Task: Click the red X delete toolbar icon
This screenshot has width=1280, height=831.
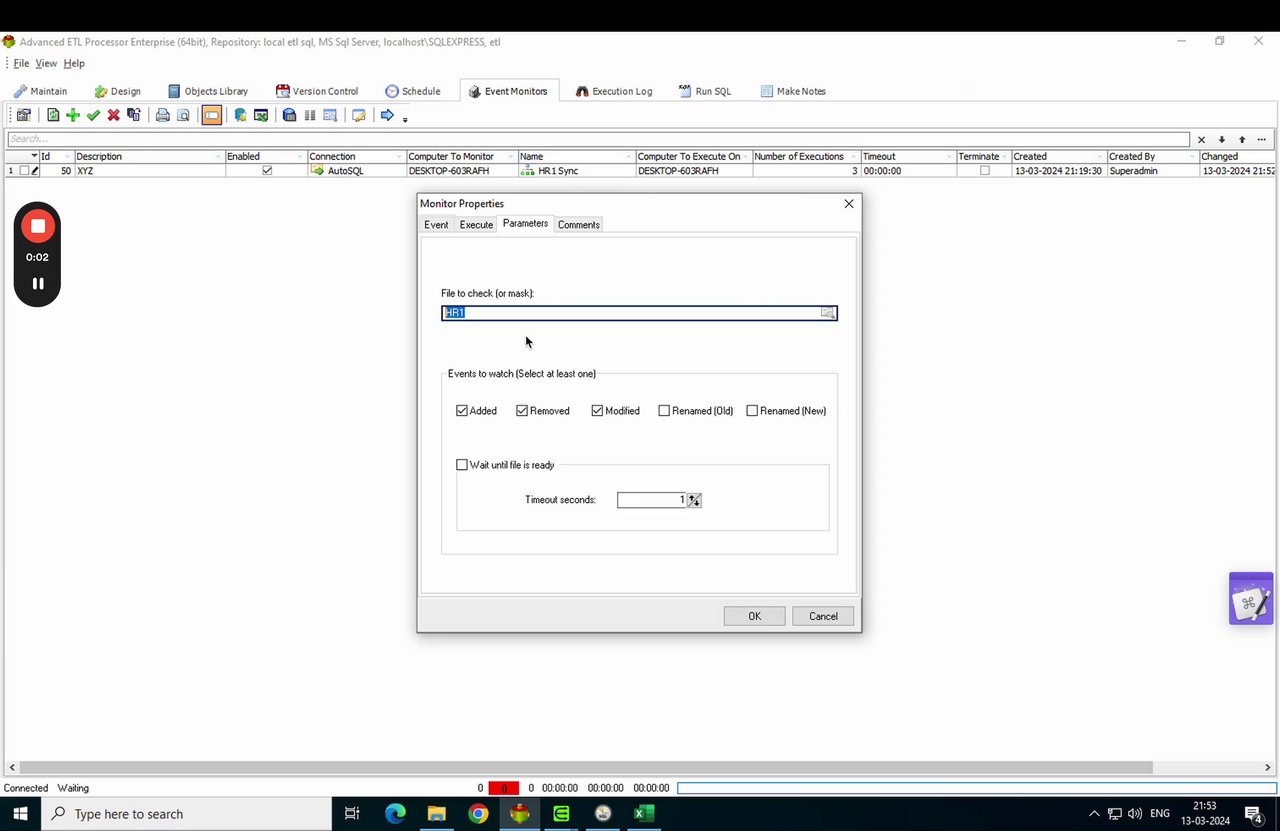Action: point(113,115)
